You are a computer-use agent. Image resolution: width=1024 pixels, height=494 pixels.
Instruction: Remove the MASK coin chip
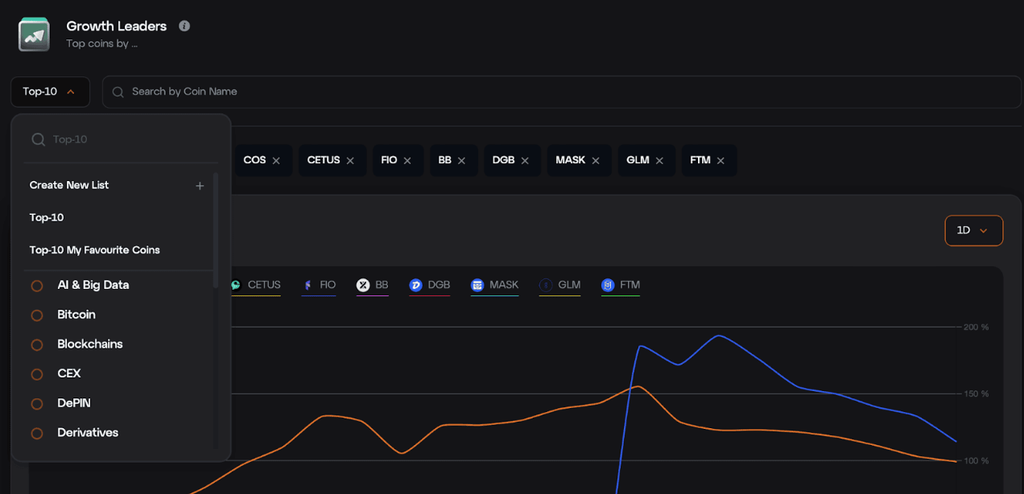596,161
